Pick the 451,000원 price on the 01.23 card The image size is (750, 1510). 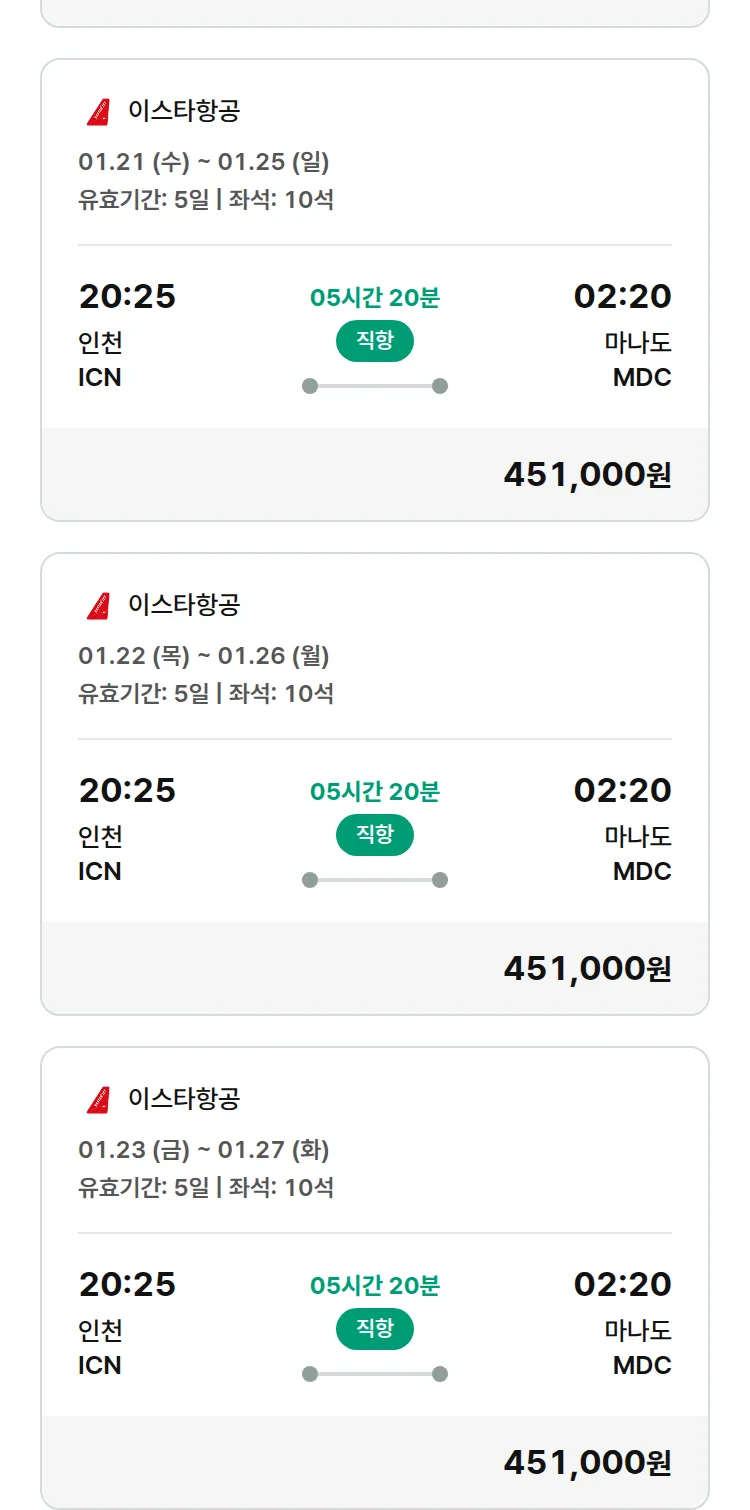point(587,1463)
